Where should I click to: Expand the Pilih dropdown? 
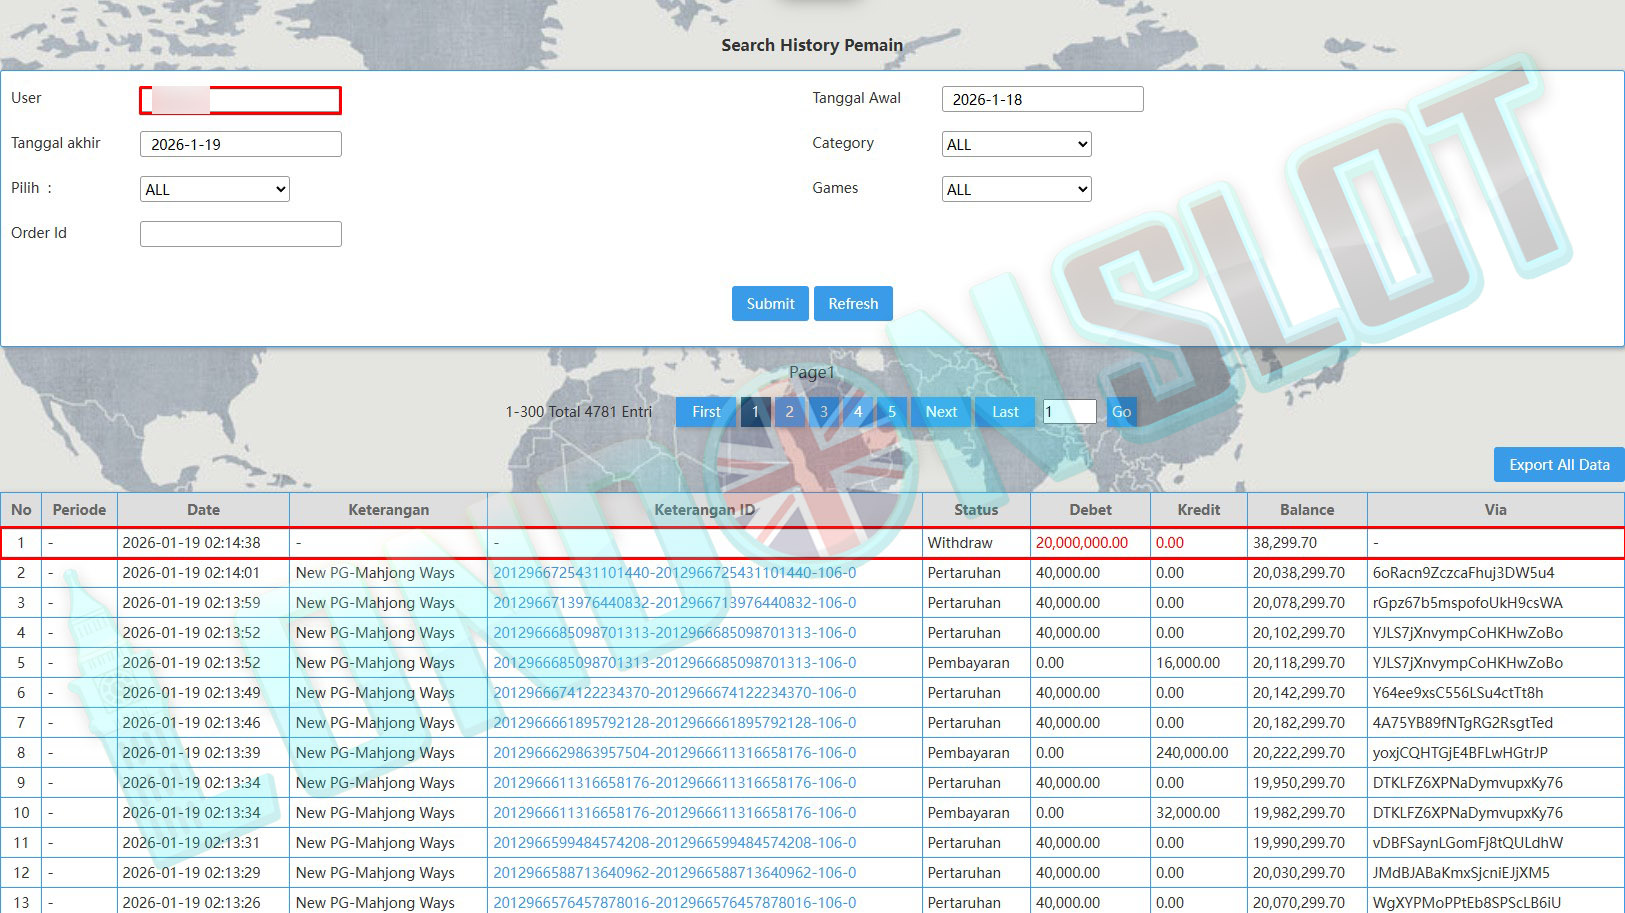tap(215, 190)
